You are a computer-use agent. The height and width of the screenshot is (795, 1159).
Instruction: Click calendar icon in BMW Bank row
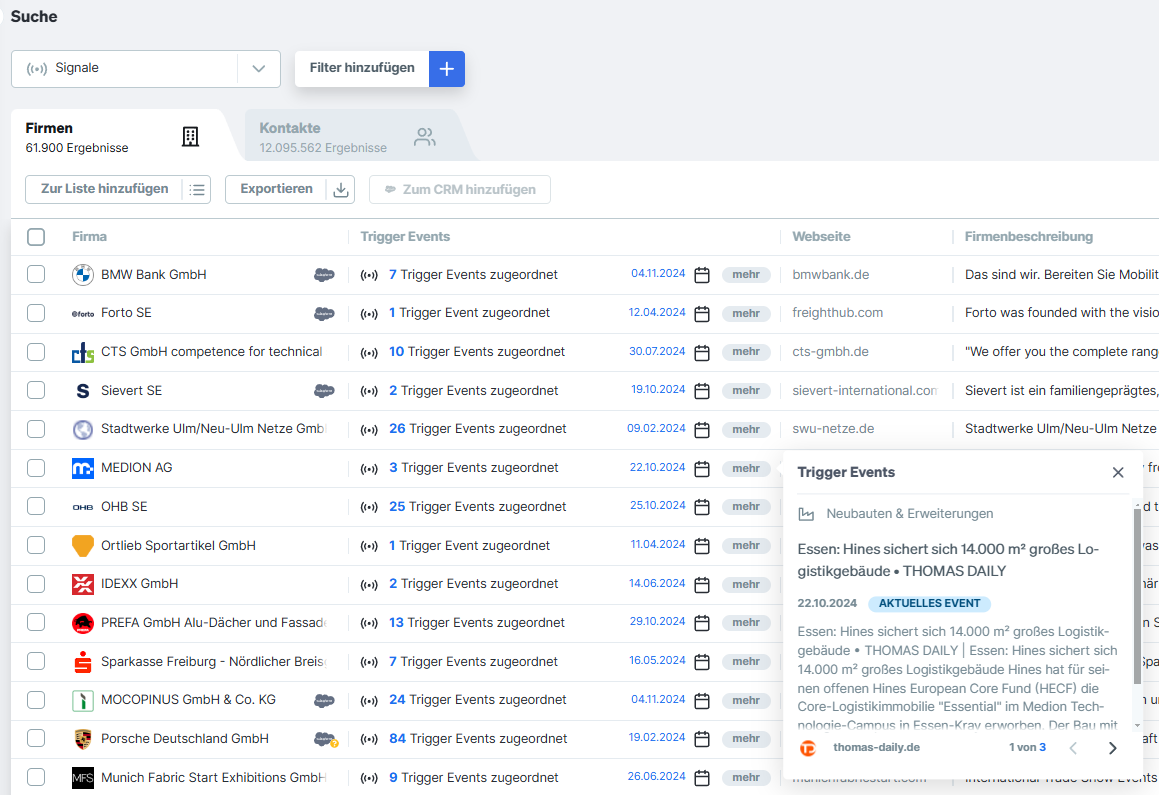702,275
